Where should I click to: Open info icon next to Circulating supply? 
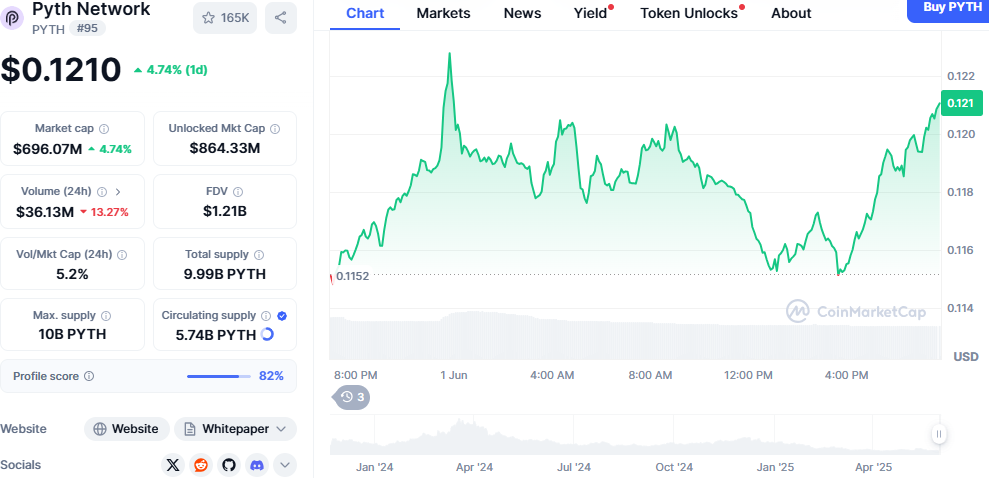266,315
